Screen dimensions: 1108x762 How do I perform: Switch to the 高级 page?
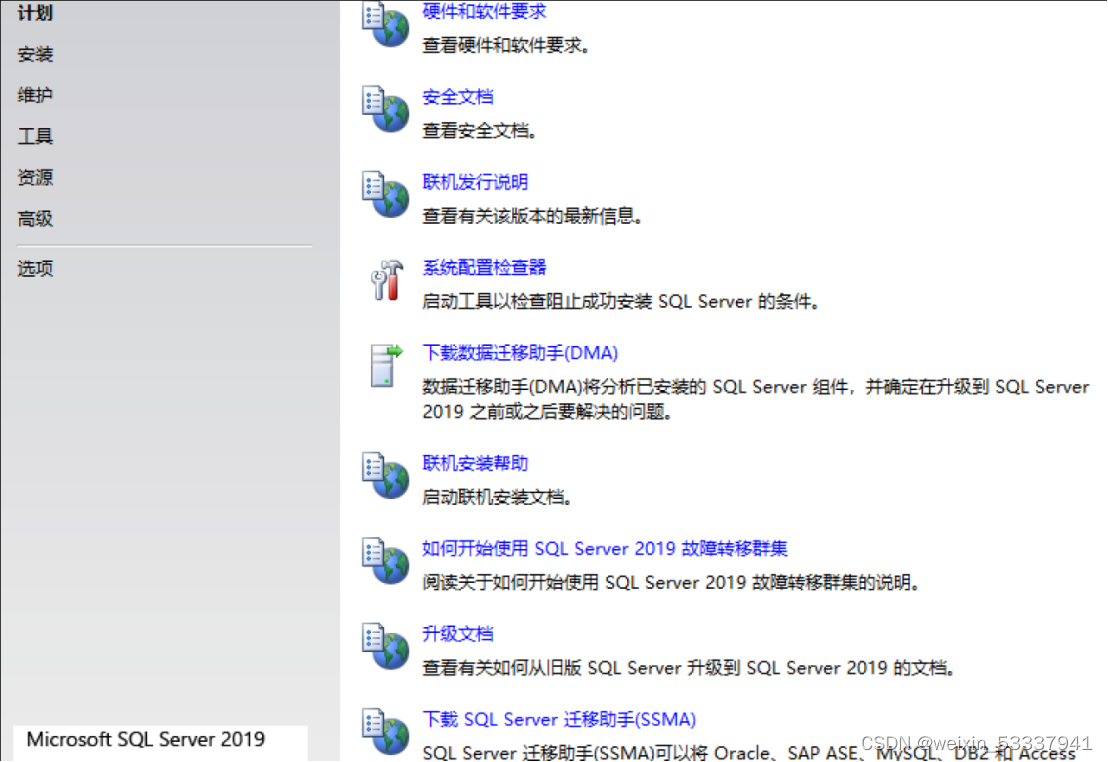(x=35, y=219)
